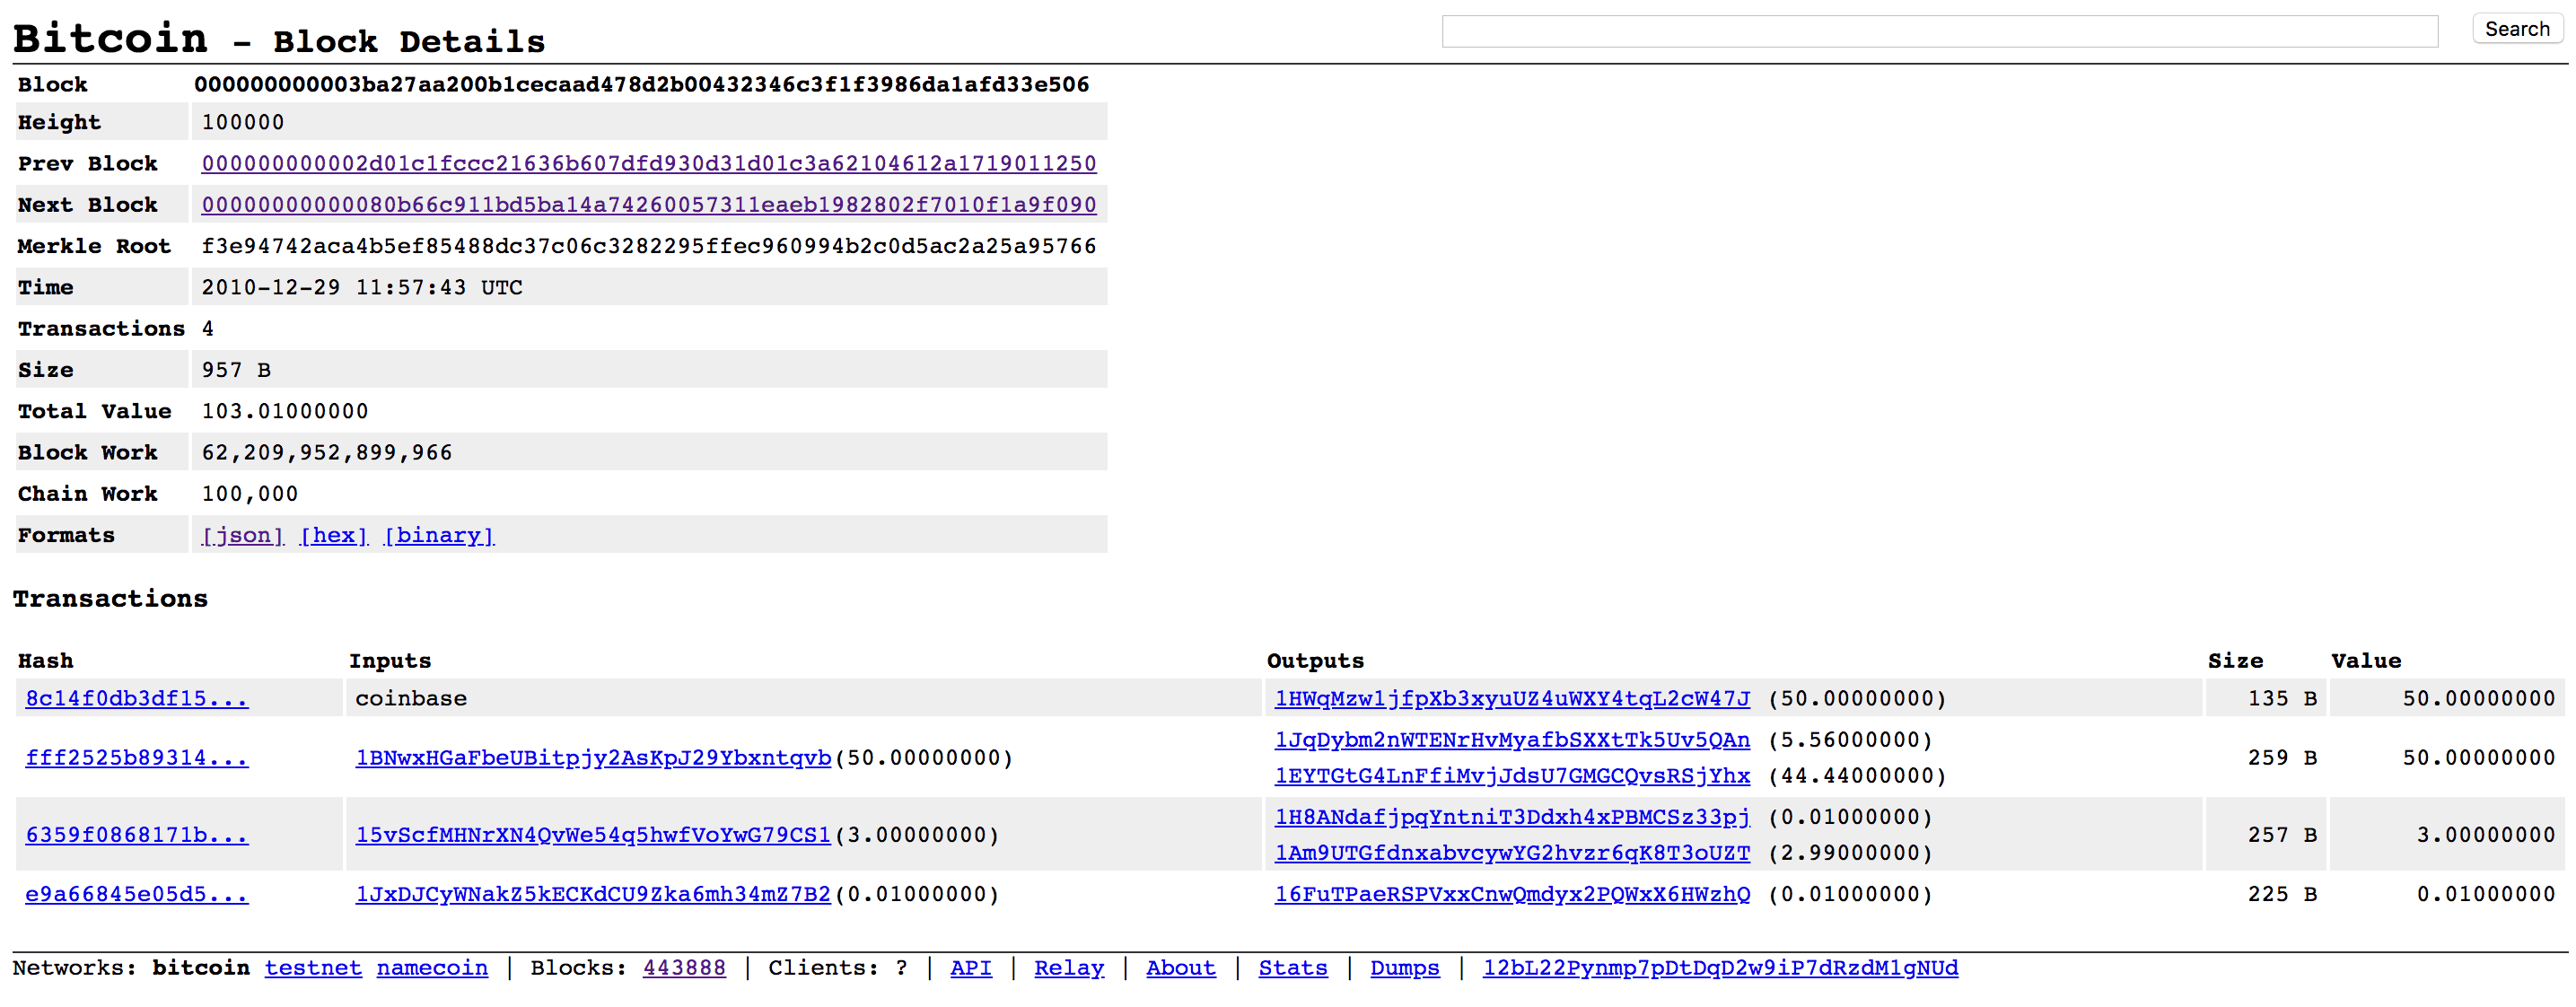This screenshot has width=2576, height=1007.
Task: Open output address 1JqDybm2nWTENrHvMyafbSXXtTk5Uv5QAn
Action: coord(1511,740)
